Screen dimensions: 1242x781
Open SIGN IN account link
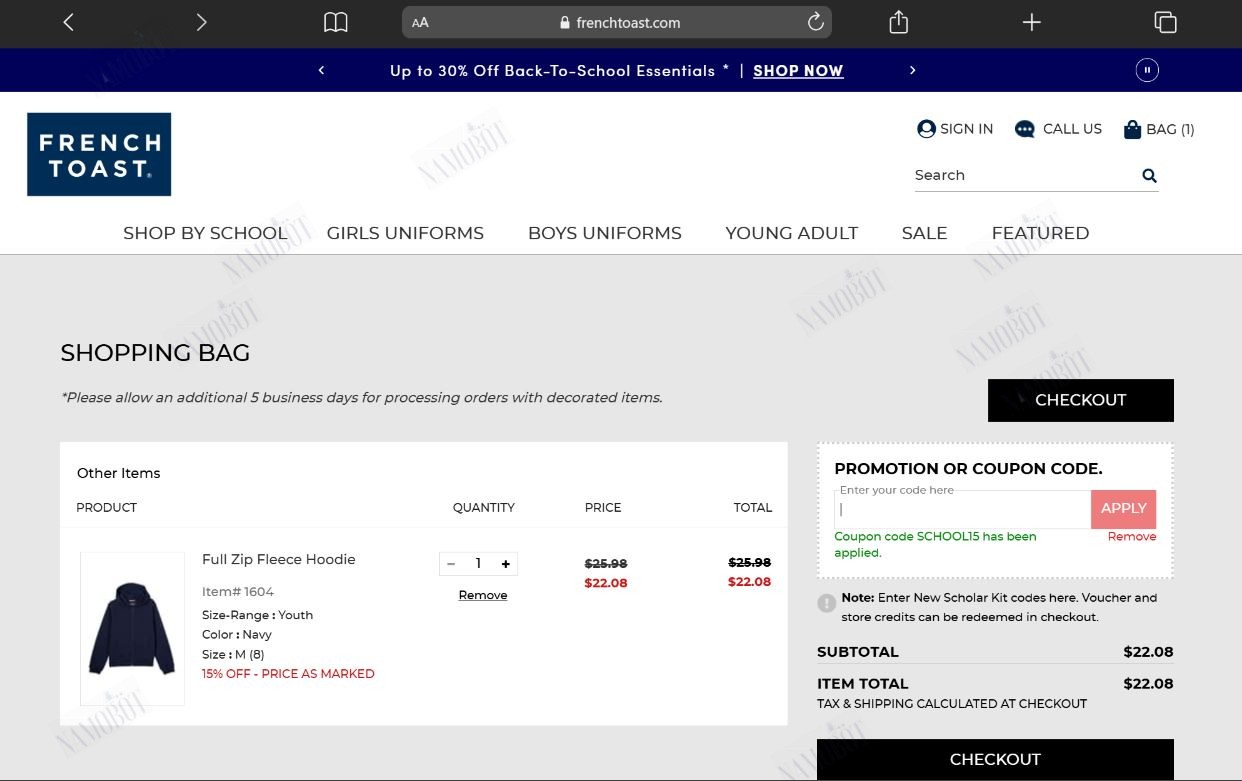pyautogui.click(x=966, y=129)
